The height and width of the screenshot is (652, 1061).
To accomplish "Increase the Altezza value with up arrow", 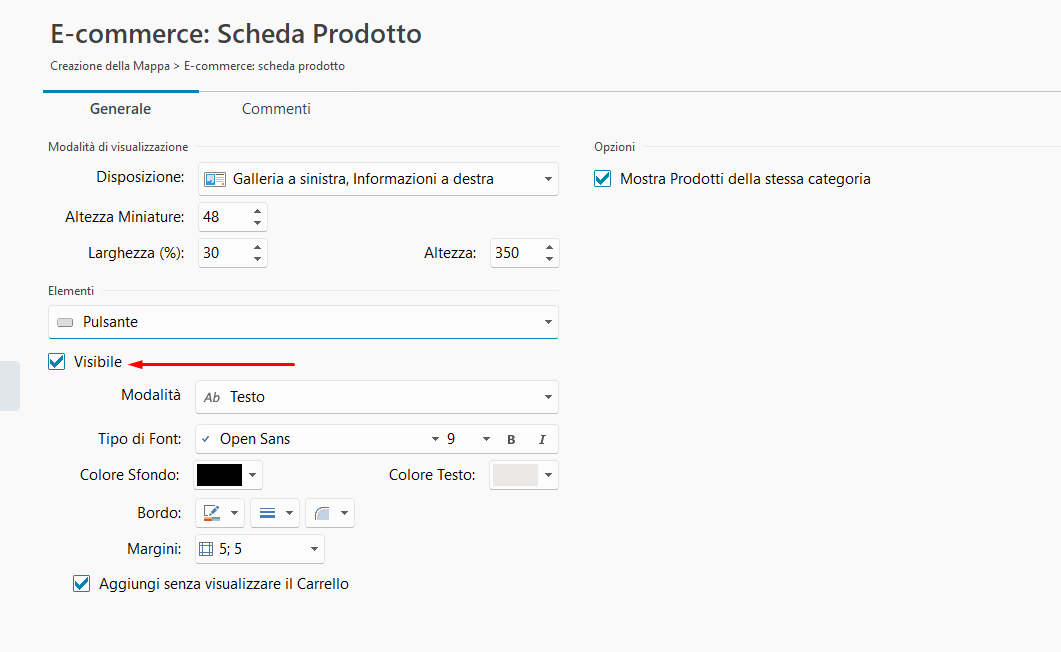I will pyautogui.click(x=549, y=247).
